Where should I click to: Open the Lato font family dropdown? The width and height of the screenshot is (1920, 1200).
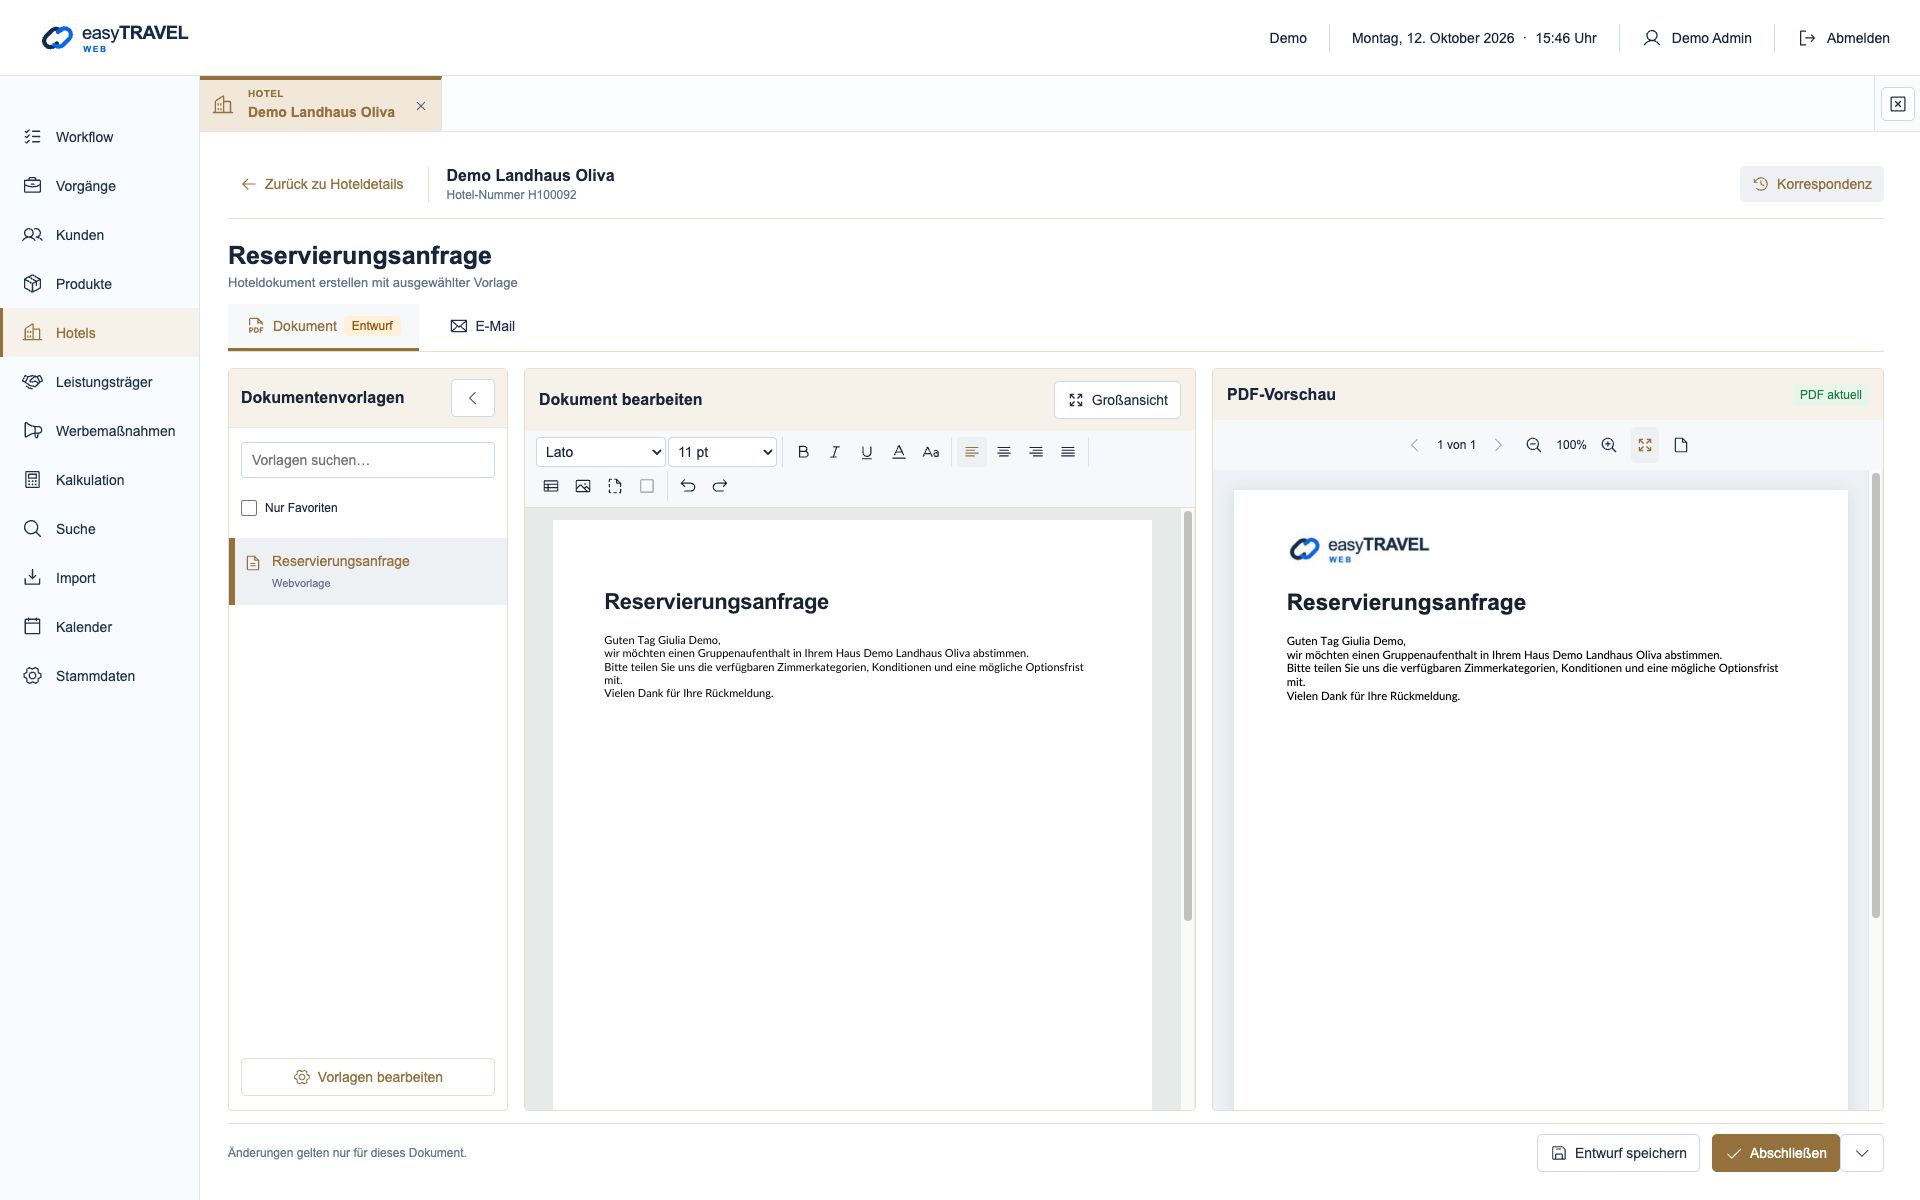point(601,452)
